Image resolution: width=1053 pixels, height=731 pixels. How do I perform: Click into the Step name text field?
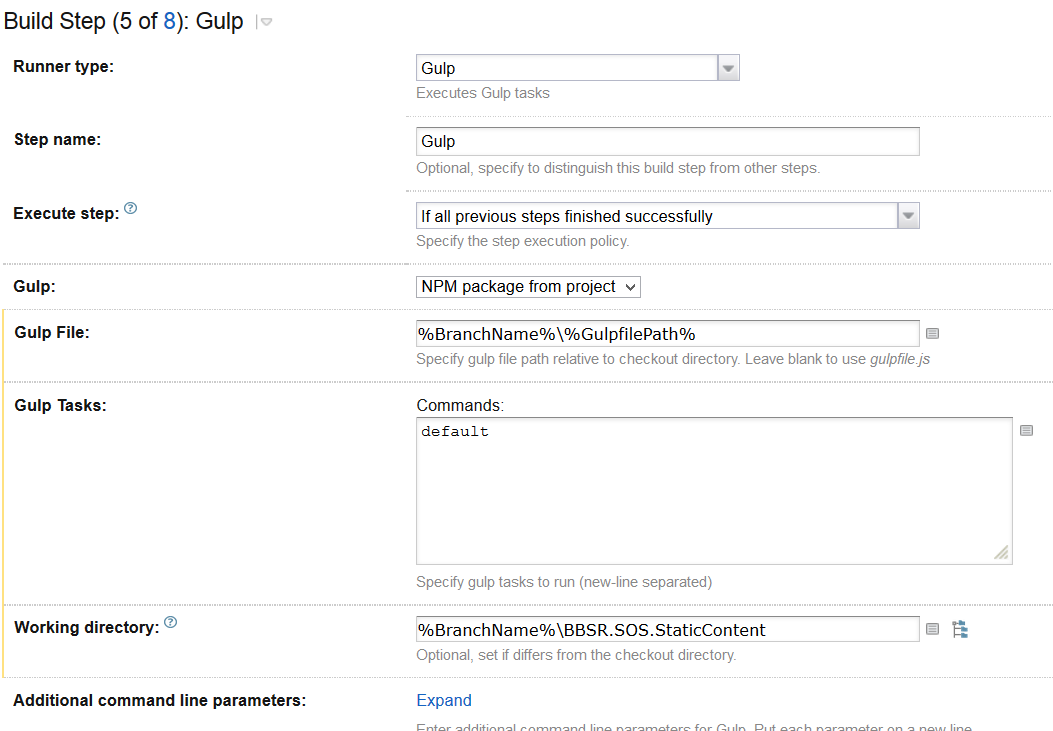point(667,142)
